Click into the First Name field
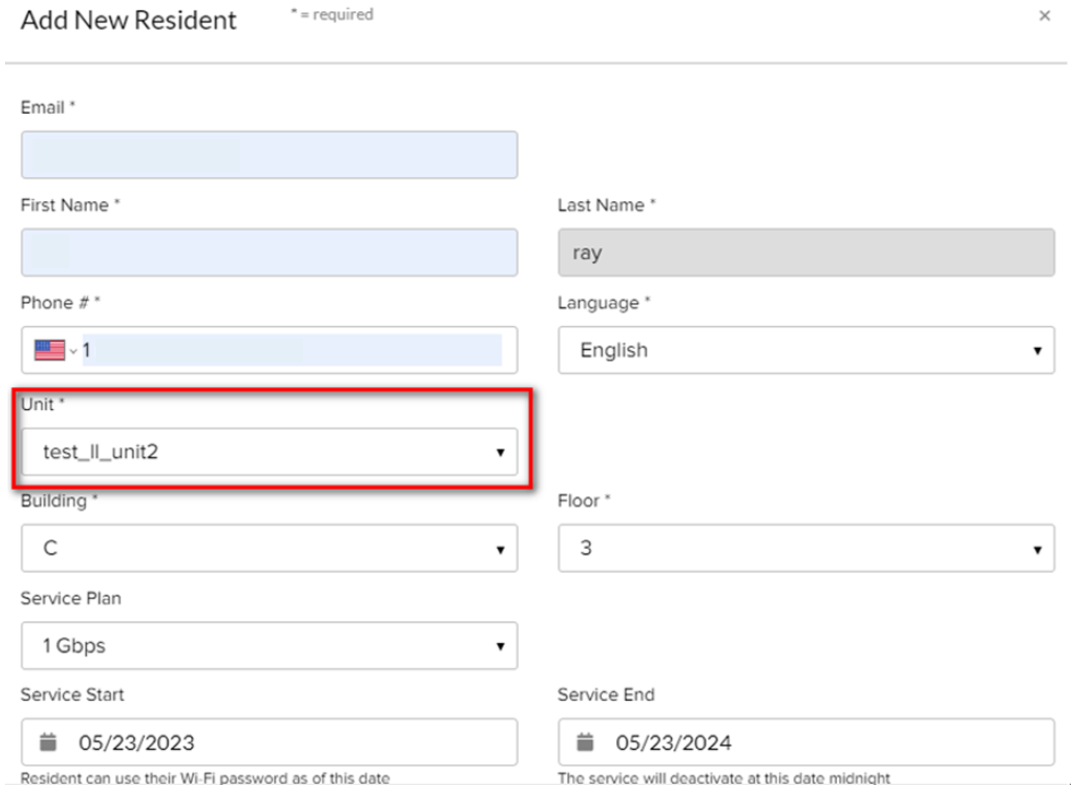This screenshot has height=793, width=1092. point(269,252)
